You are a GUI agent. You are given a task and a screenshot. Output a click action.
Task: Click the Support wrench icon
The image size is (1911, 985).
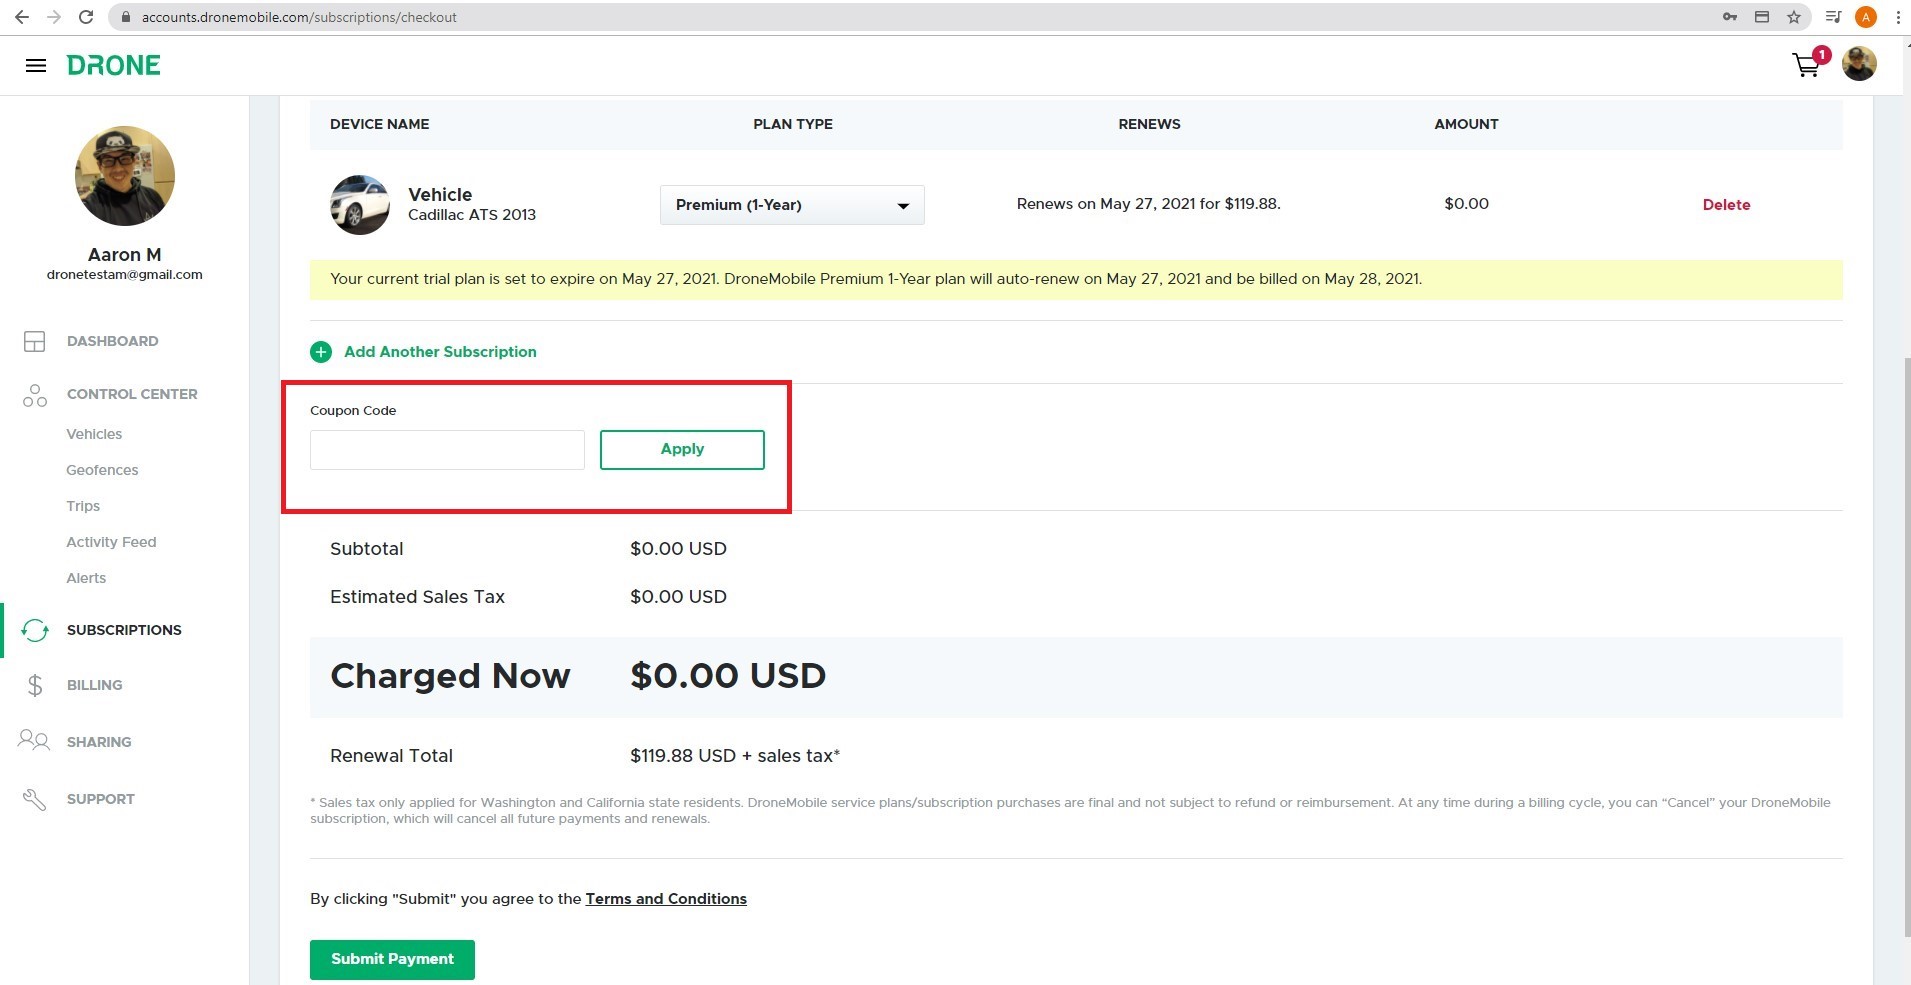pyautogui.click(x=35, y=799)
